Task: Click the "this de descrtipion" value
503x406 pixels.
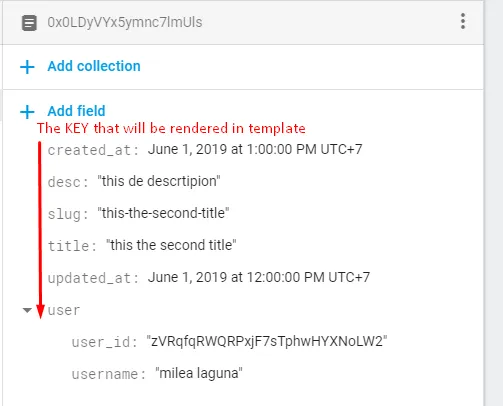Action: 159,181
